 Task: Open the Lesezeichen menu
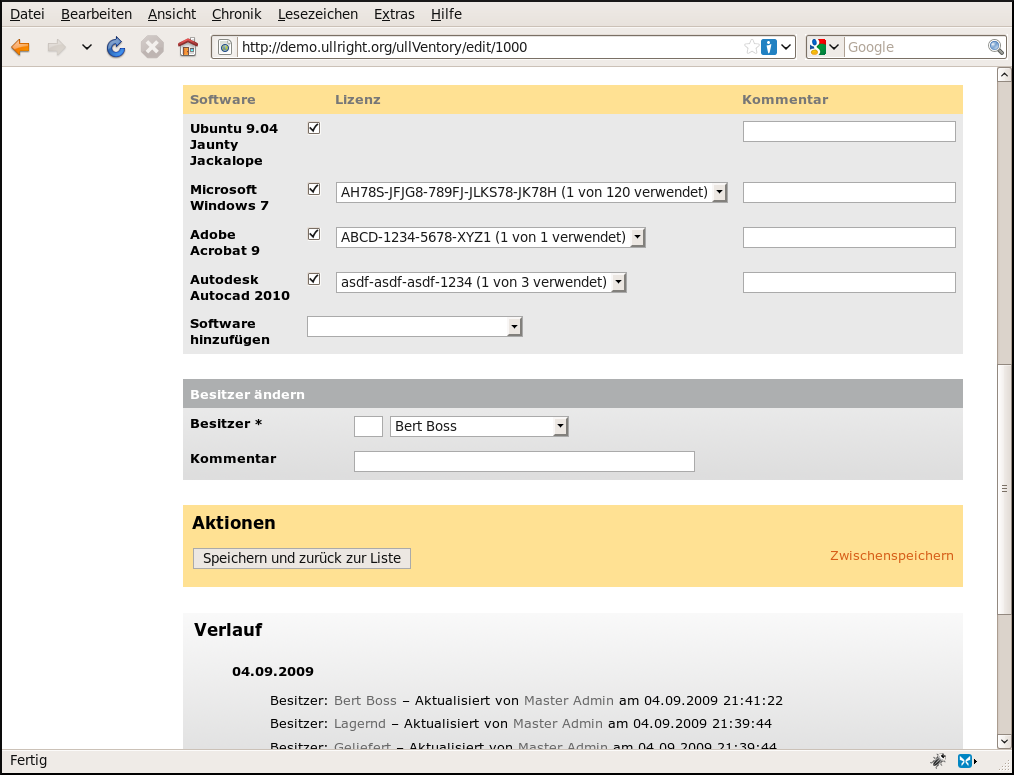coord(318,14)
